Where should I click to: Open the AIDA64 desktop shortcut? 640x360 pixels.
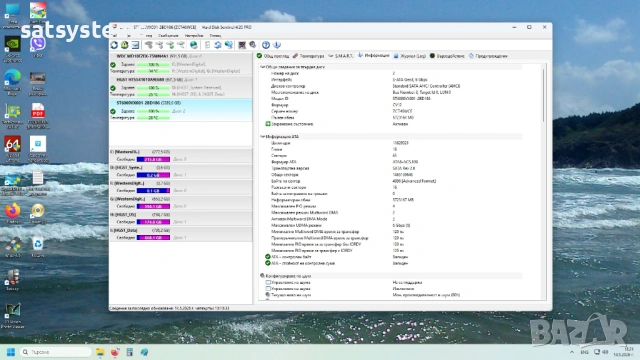click(13, 149)
